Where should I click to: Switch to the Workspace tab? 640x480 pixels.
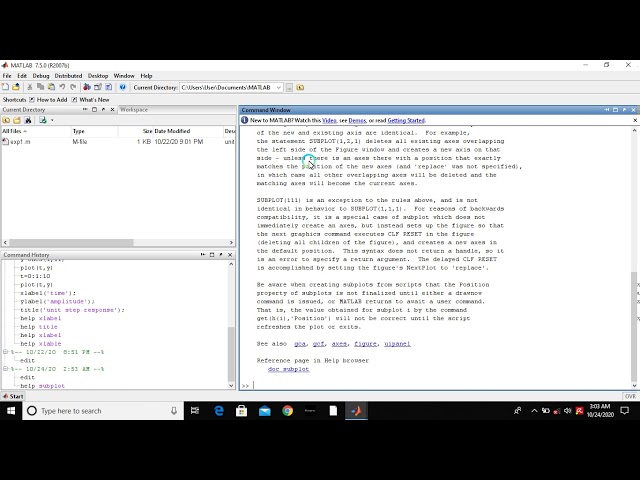(134, 110)
